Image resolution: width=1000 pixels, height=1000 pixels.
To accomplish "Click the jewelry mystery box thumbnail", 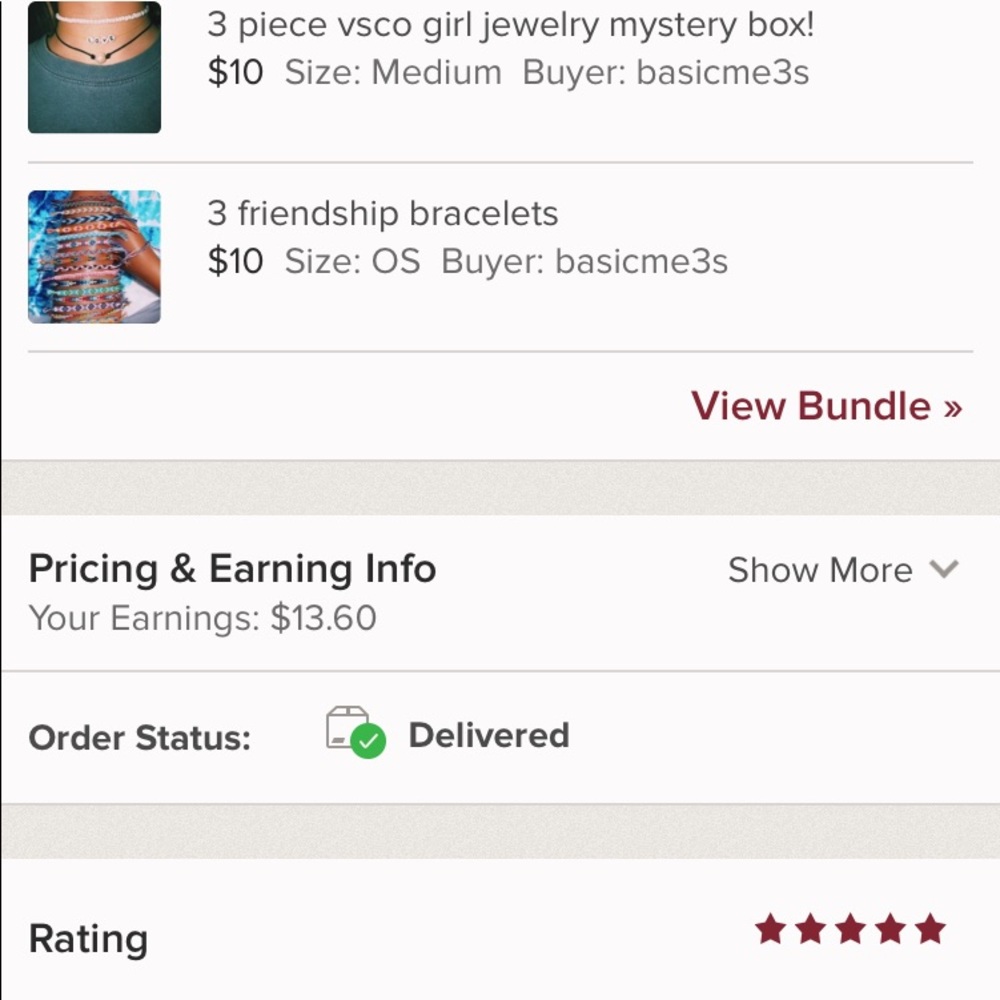I will (x=94, y=66).
